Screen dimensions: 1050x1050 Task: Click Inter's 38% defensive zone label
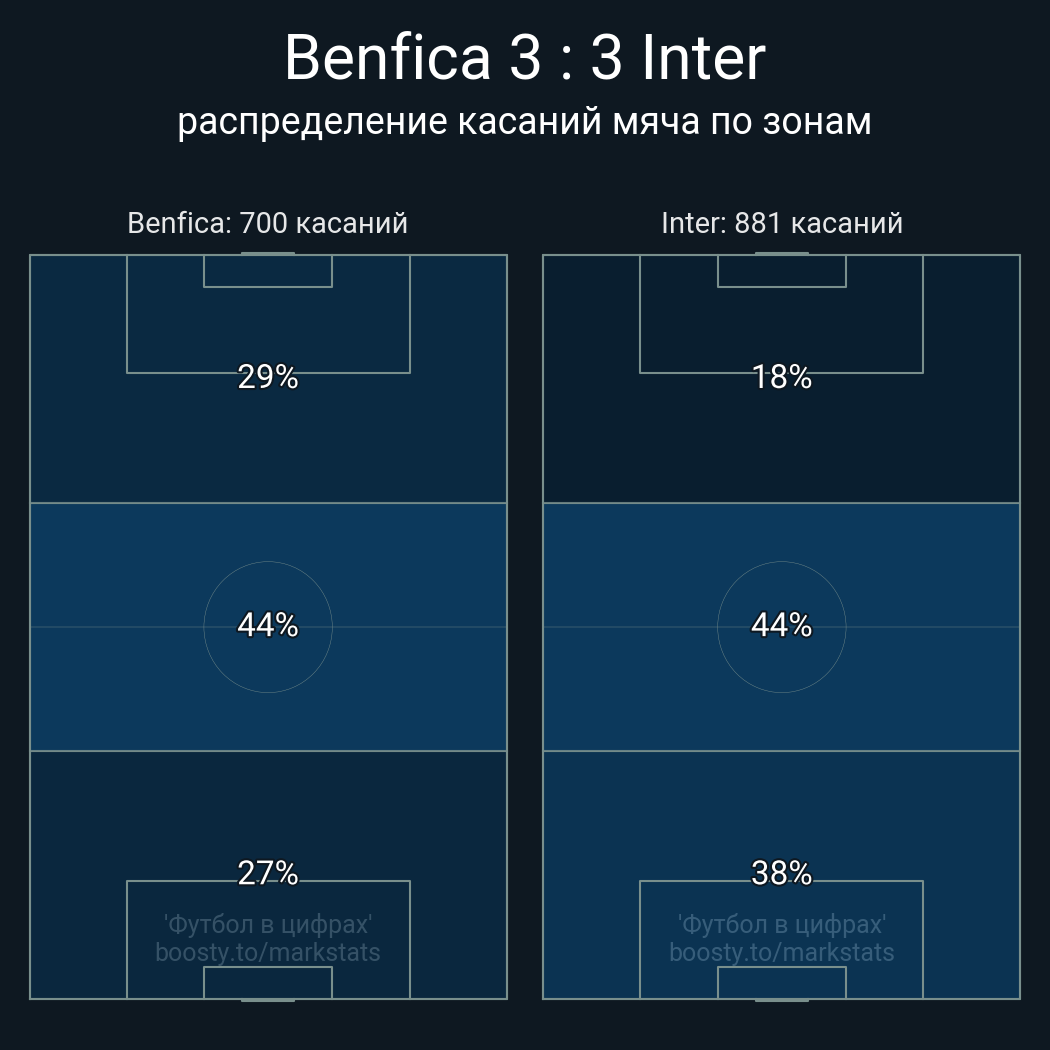[x=781, y=873]
